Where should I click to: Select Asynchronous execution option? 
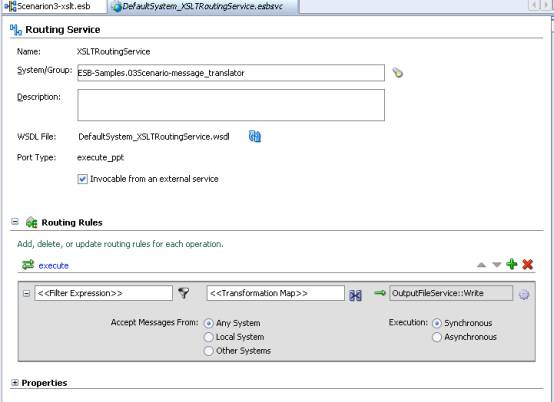pyautogui.click(x=437, y=337)
